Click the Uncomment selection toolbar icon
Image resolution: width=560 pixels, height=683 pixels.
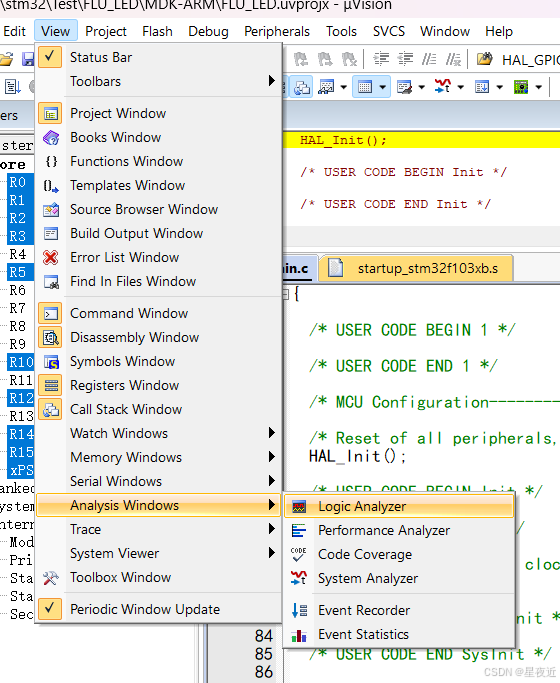click(453, 58)
